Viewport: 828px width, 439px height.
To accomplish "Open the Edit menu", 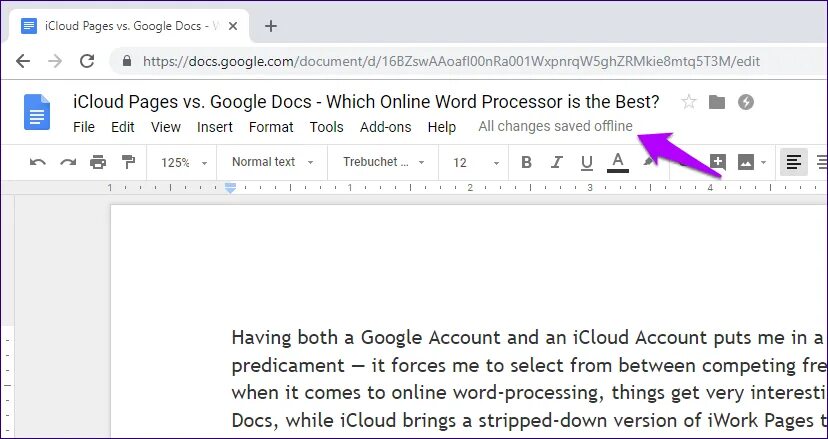I will tap(123, 127).
